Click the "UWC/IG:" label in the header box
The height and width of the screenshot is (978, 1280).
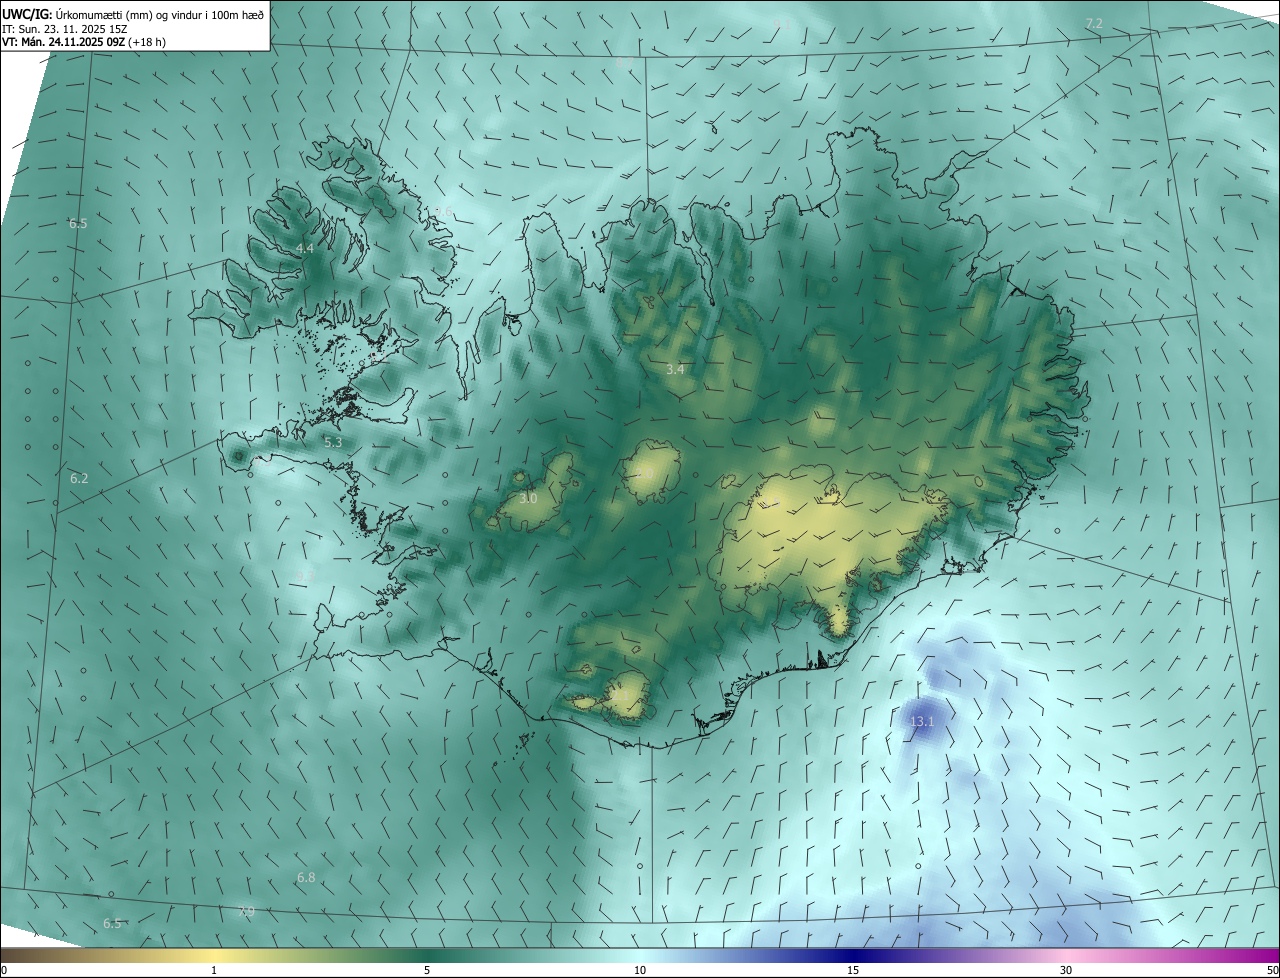(x=27, y=13)
